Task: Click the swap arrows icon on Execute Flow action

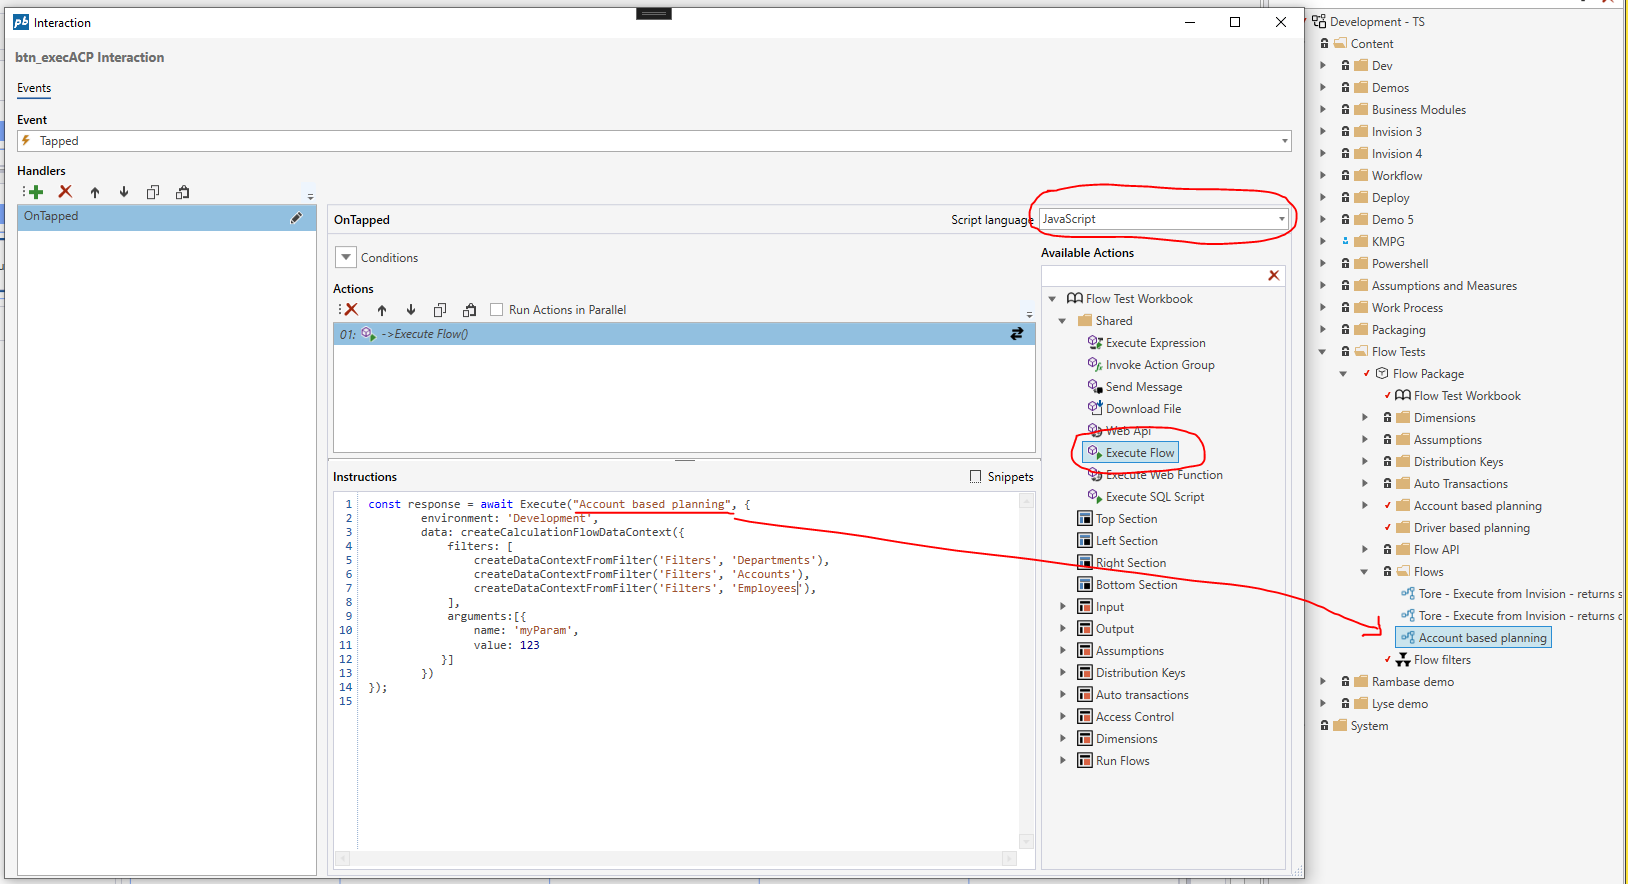Action: (x=1016, y=334)
